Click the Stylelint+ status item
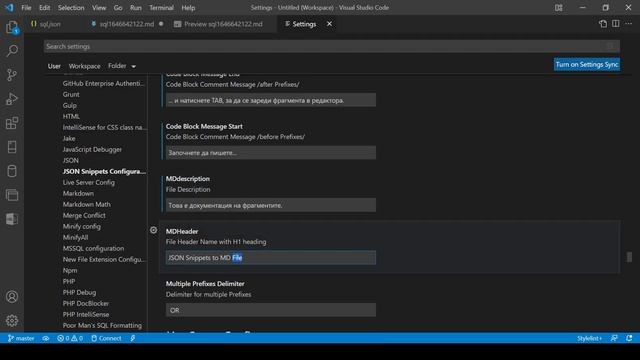640x360 pixels. [589, 338]
